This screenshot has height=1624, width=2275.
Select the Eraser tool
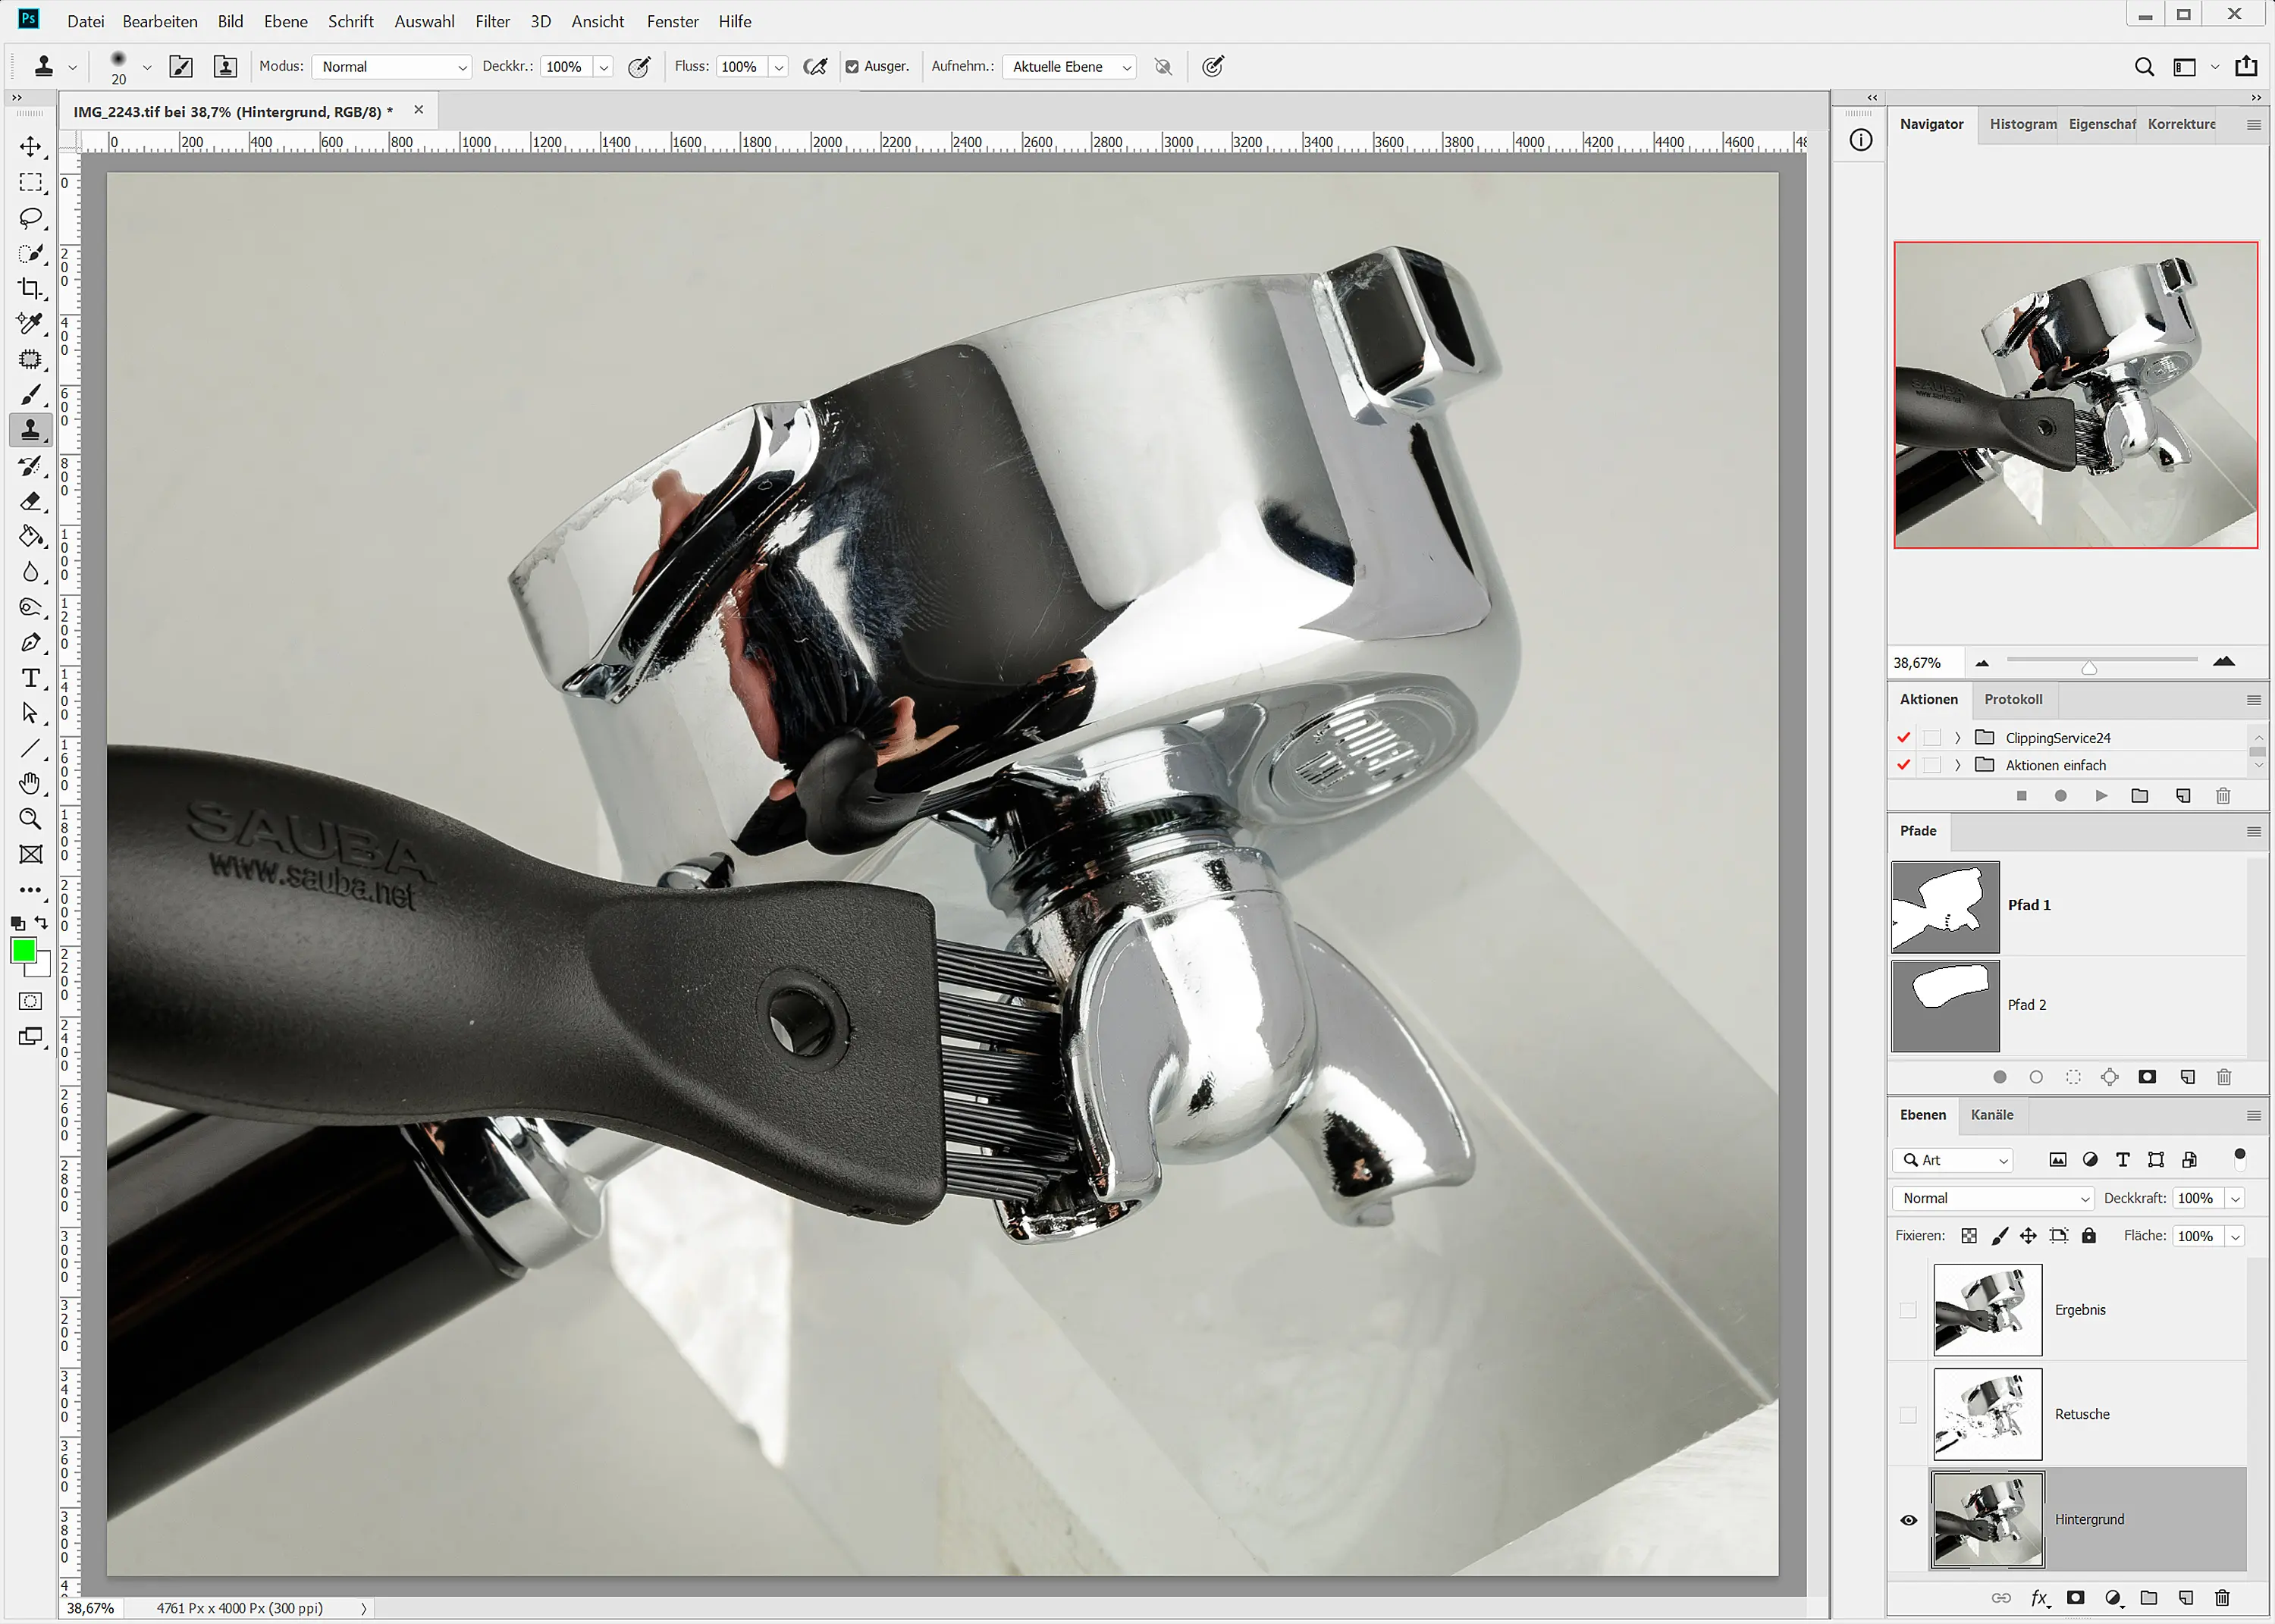click(30, 501)
